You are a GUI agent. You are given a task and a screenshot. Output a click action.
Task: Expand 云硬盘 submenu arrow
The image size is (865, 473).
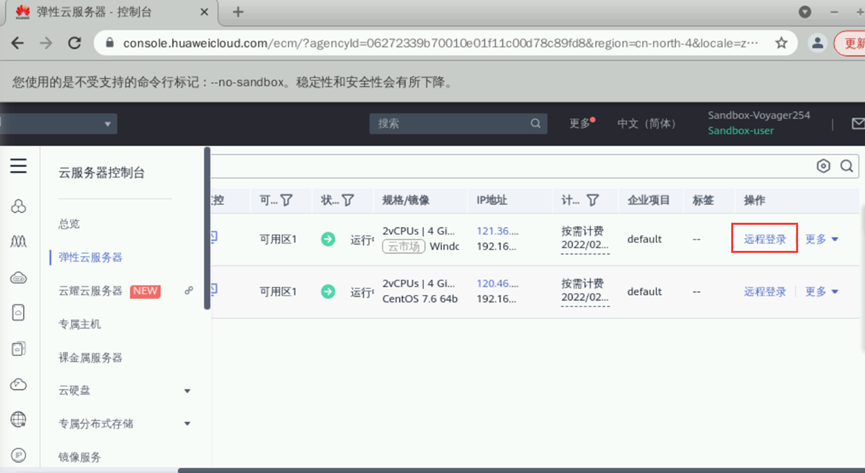pyautogui.click(x=188, y=391)
